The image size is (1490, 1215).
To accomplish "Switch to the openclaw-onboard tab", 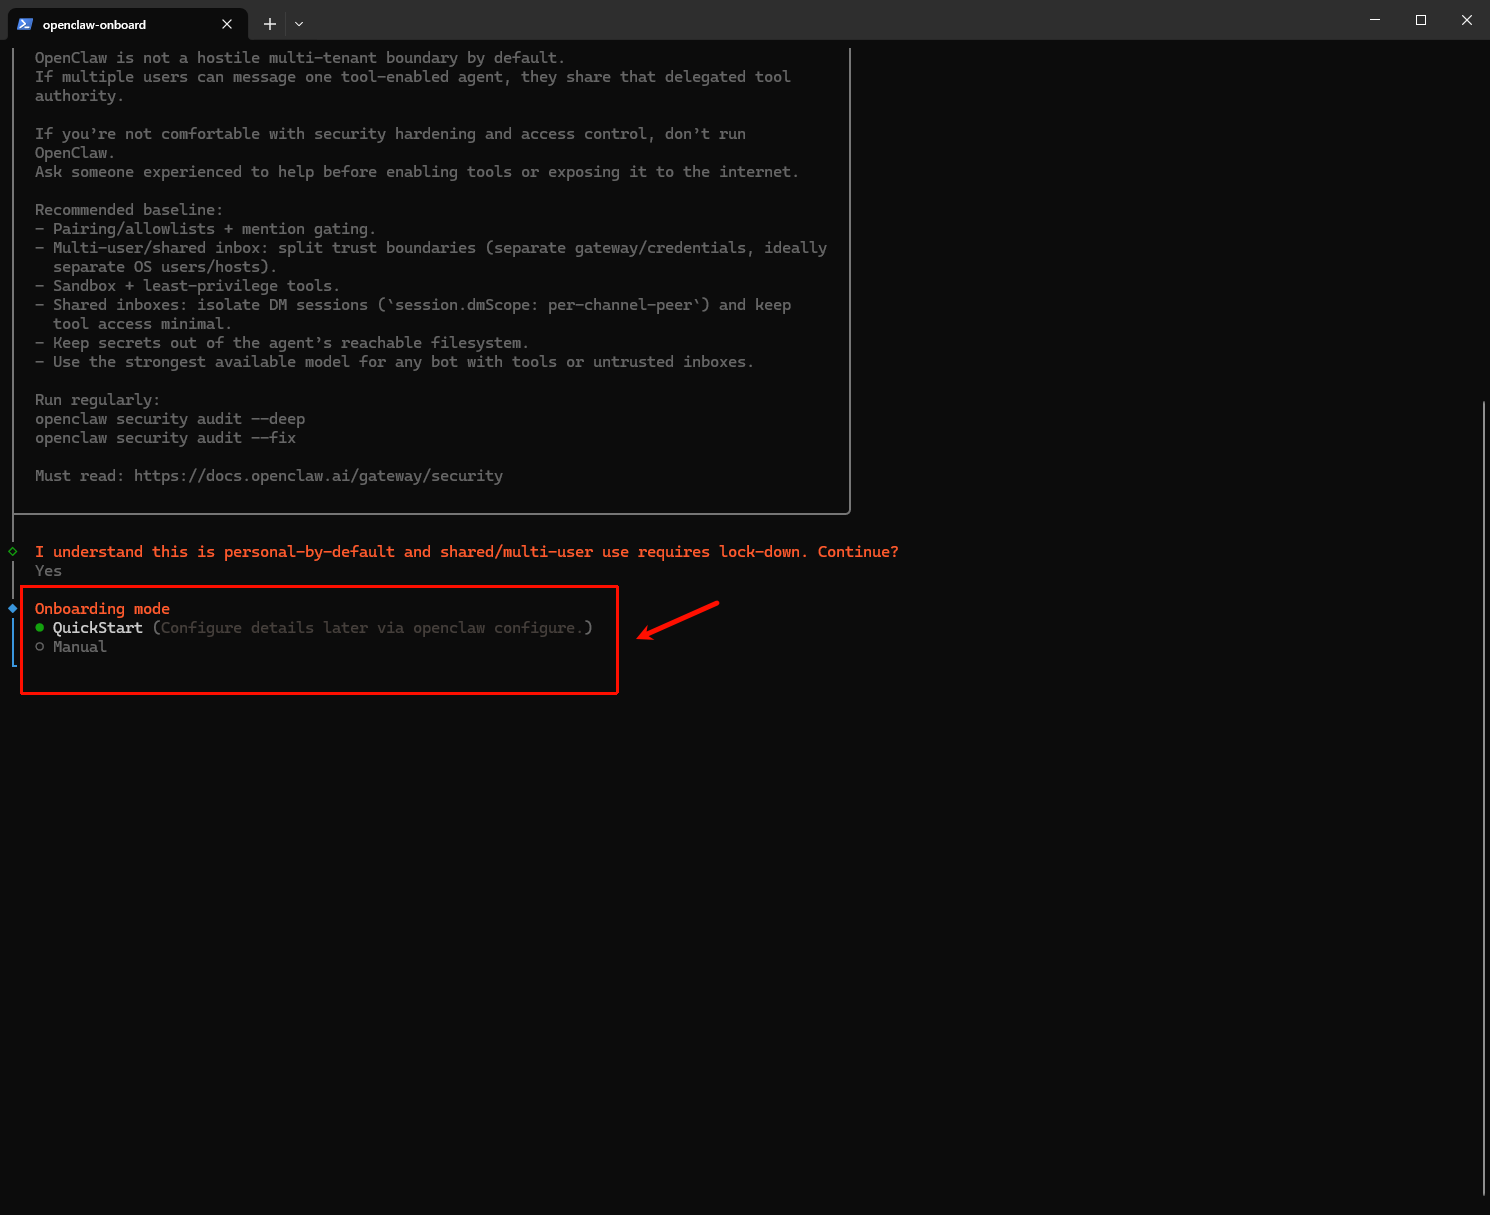I will [x=110, y=24].
